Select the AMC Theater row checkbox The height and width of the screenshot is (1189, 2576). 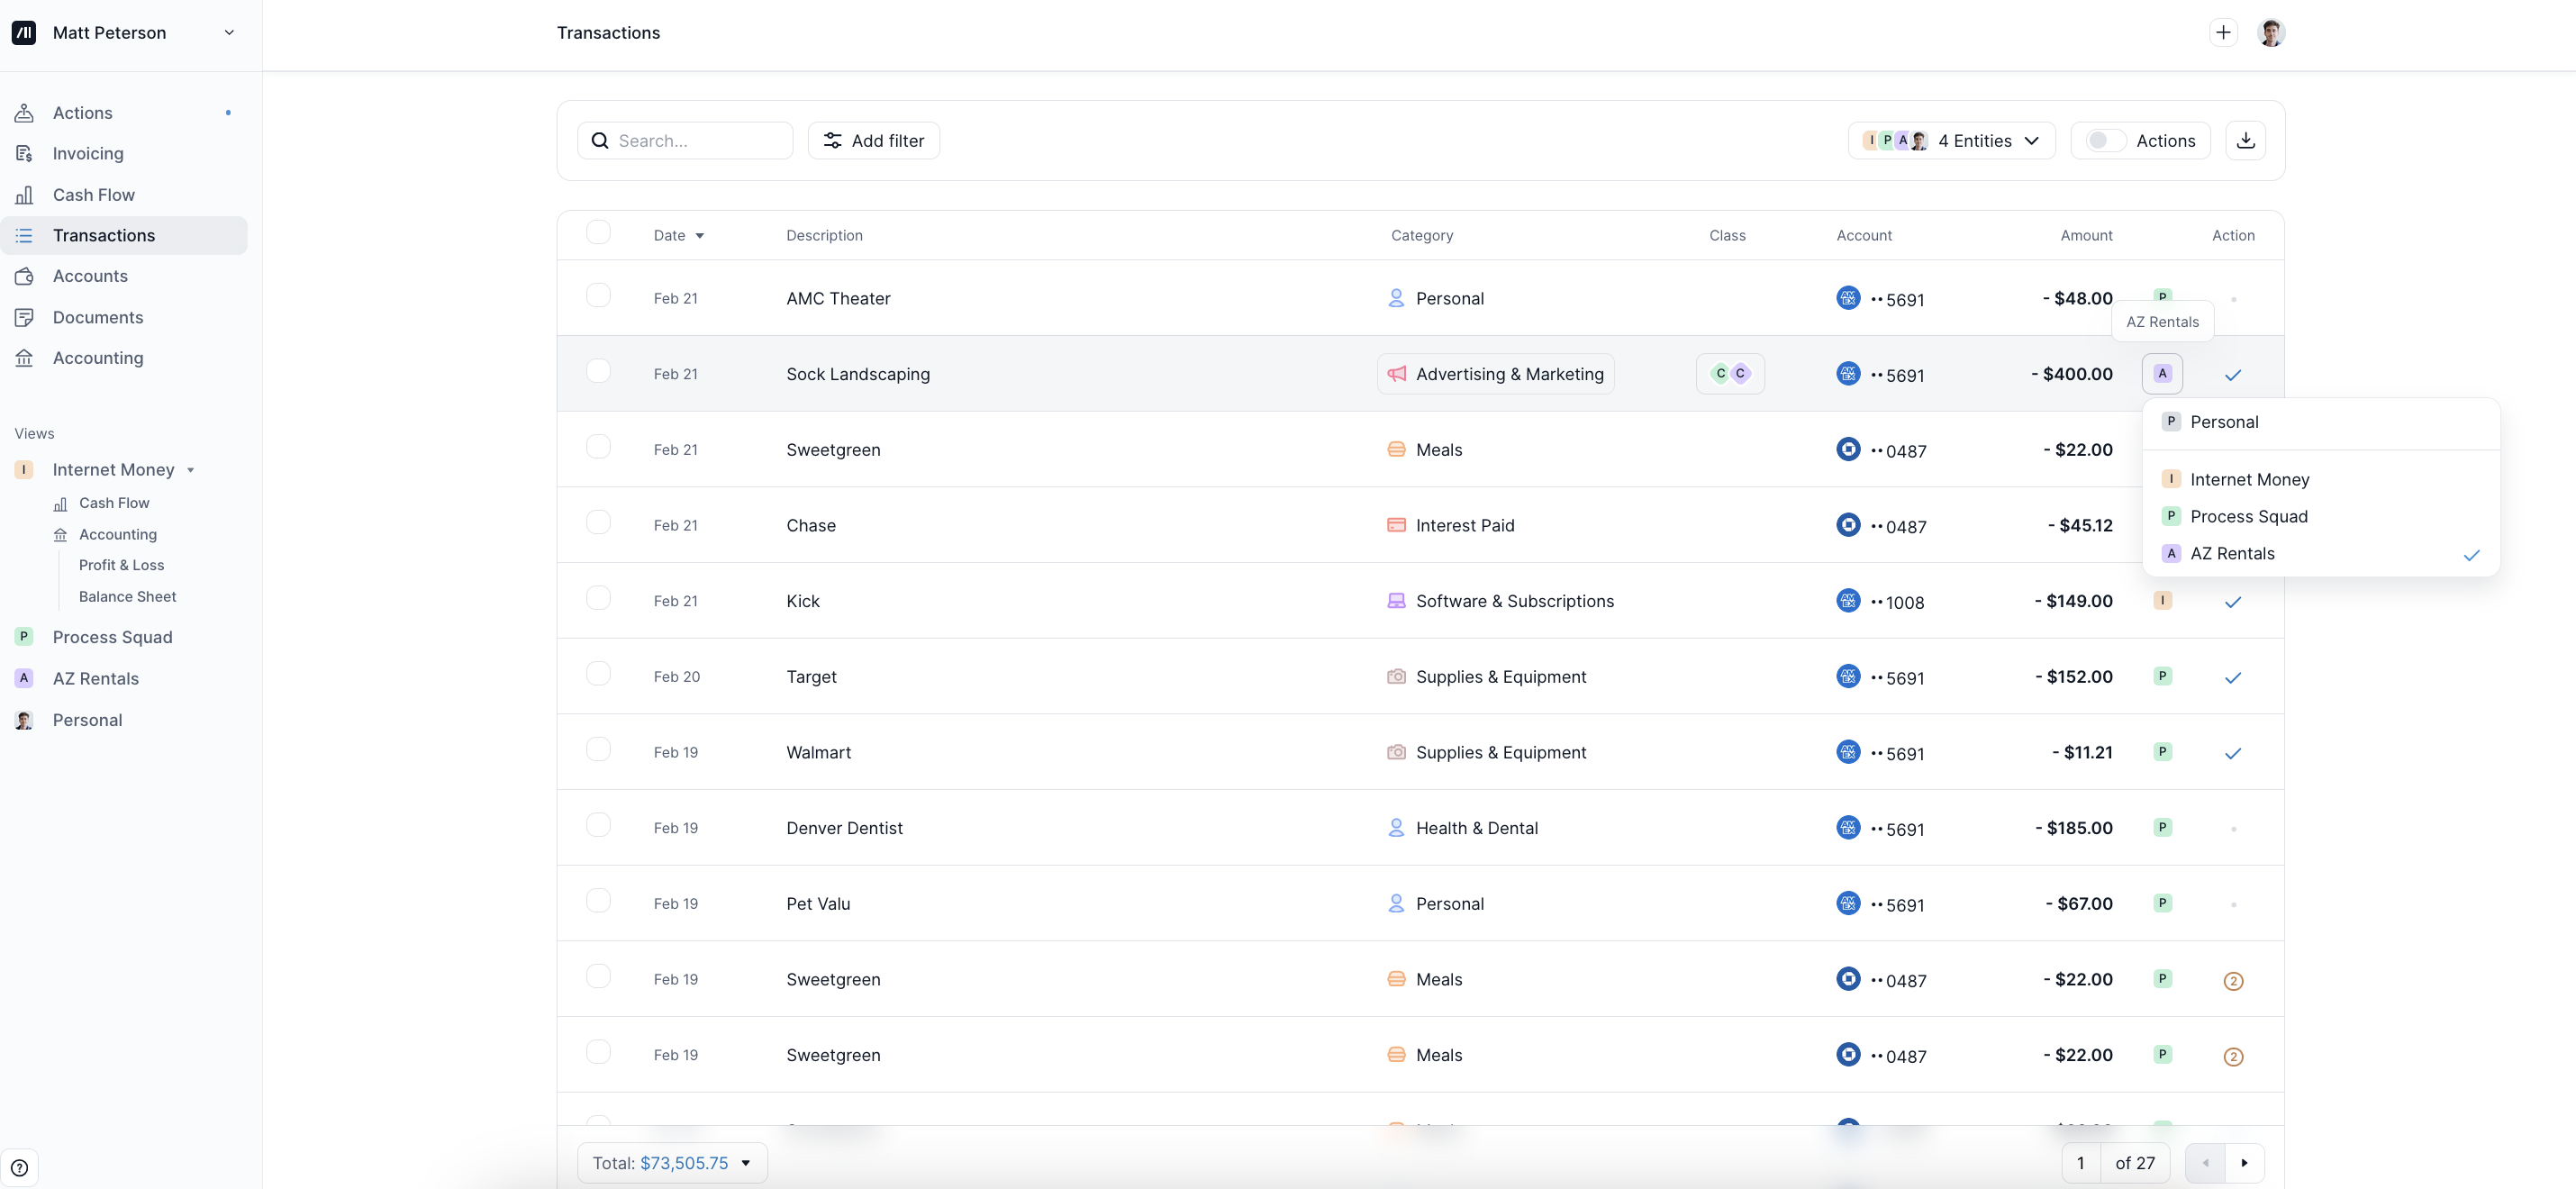598,296
